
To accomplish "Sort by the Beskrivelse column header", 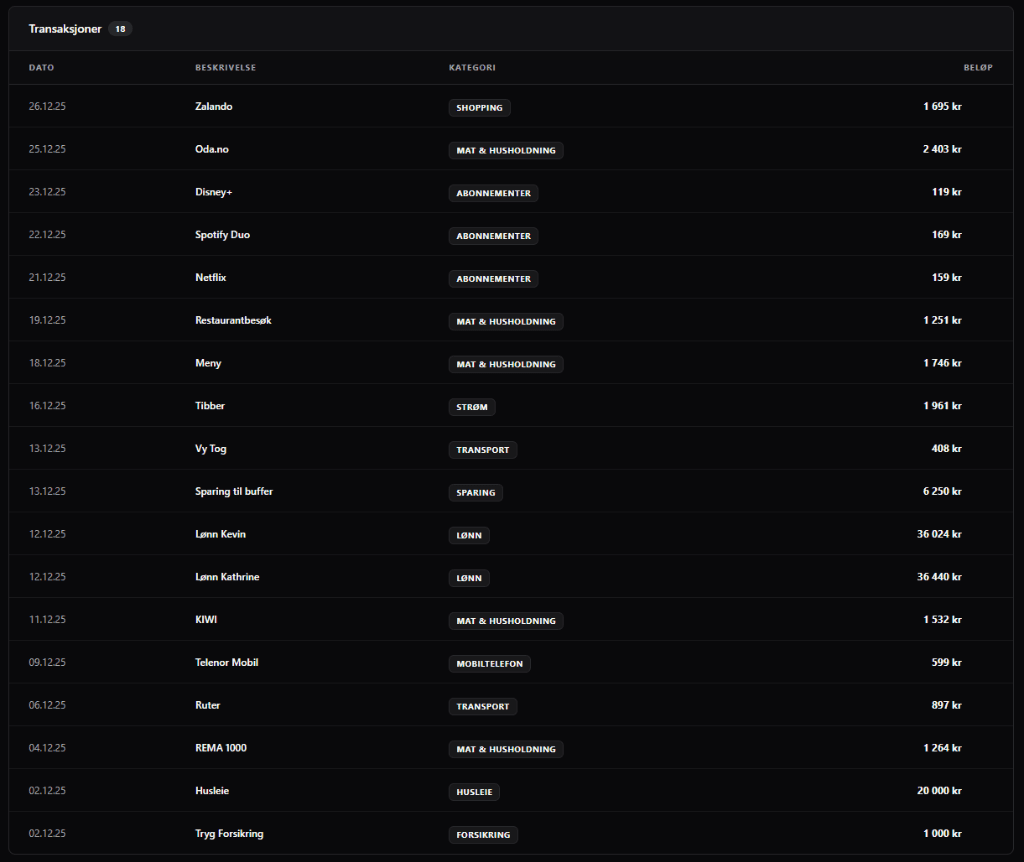I will [225, 68].
